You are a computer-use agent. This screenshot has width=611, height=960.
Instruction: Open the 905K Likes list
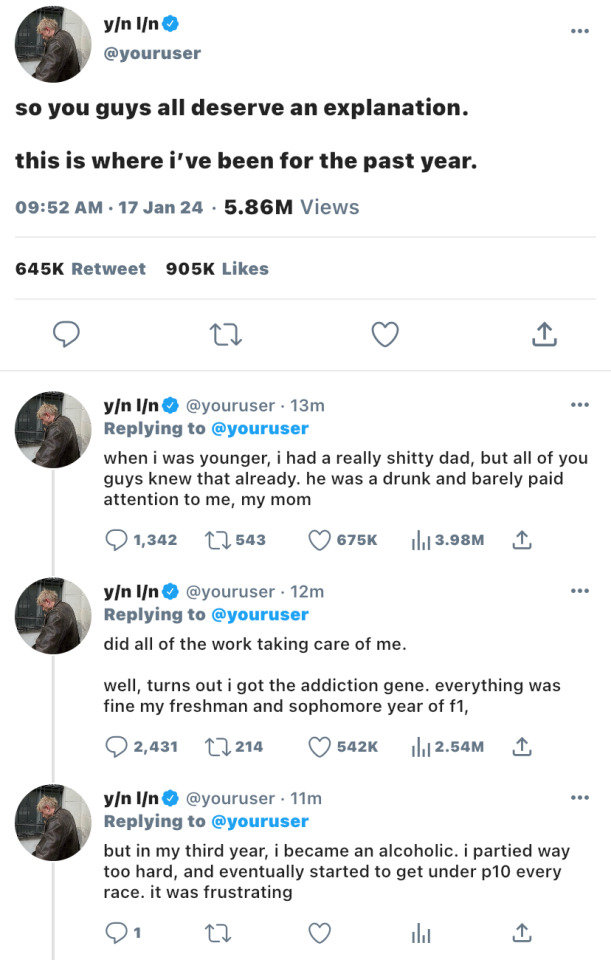click(217, 268)
